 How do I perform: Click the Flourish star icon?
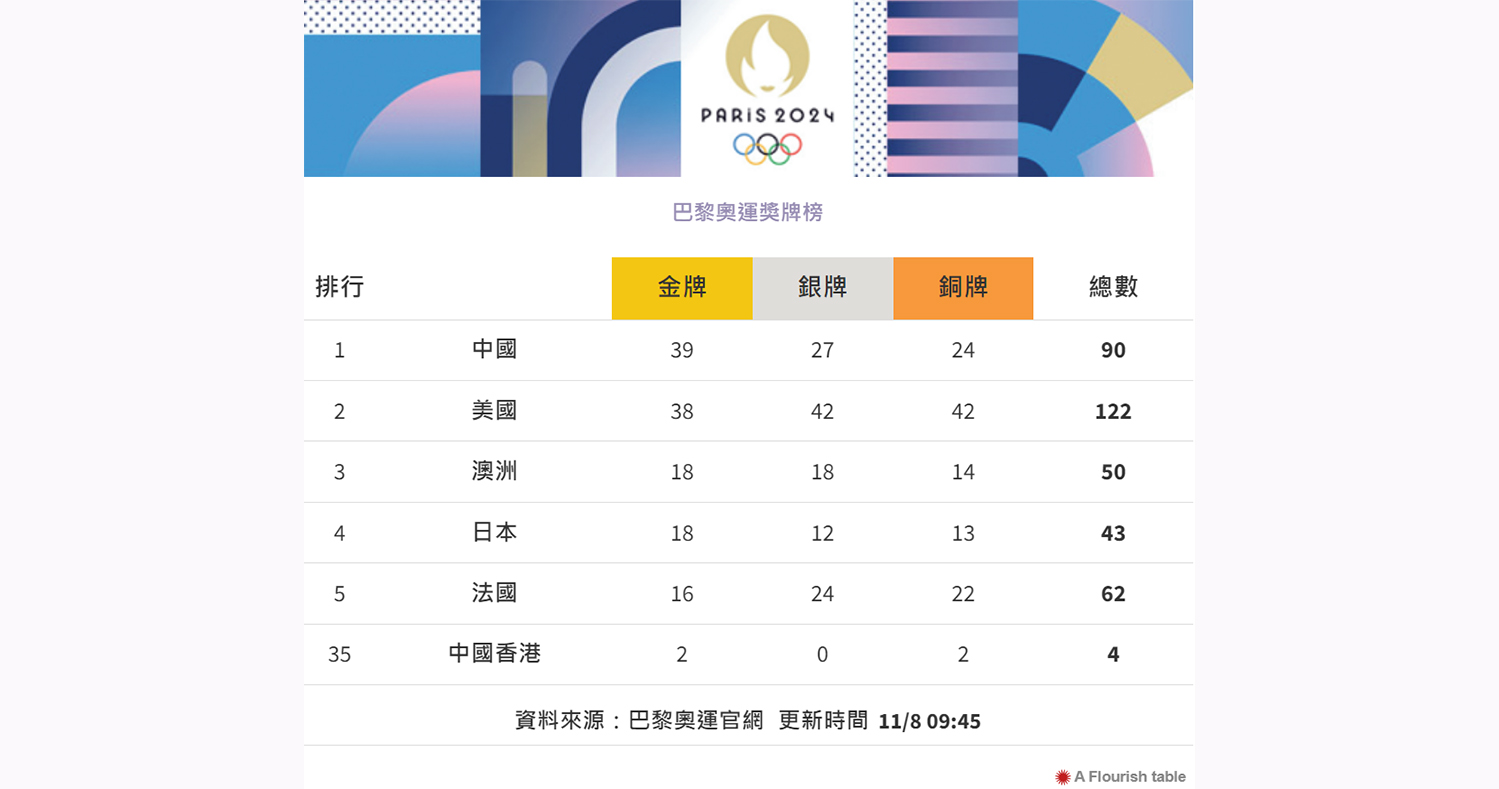(x=1063, y=777)
